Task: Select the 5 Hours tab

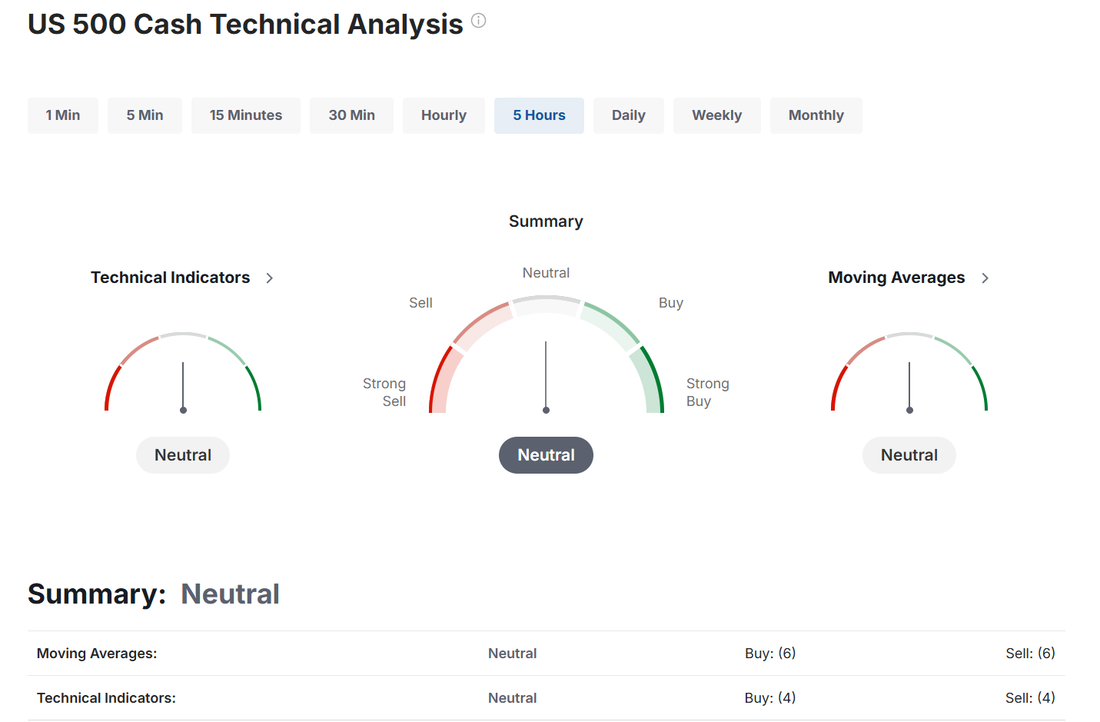Action: [x=539, y=115]
